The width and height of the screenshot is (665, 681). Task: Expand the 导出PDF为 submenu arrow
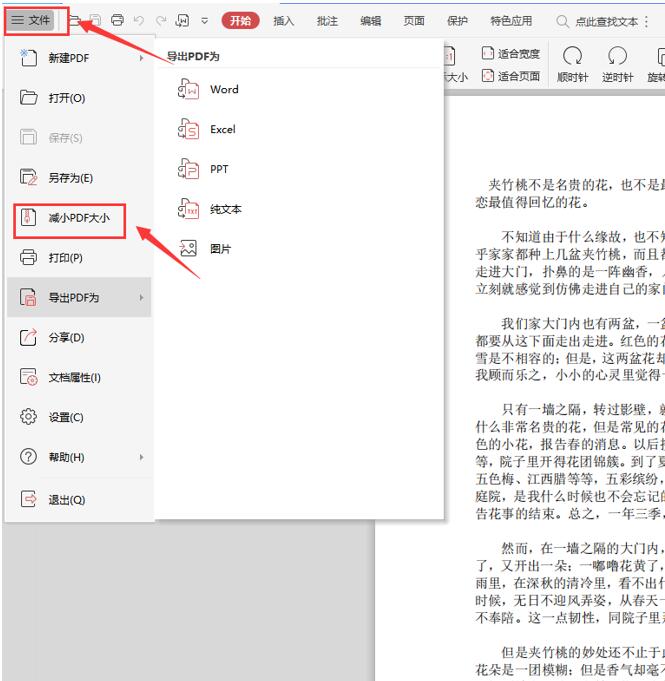coord(141,298)
